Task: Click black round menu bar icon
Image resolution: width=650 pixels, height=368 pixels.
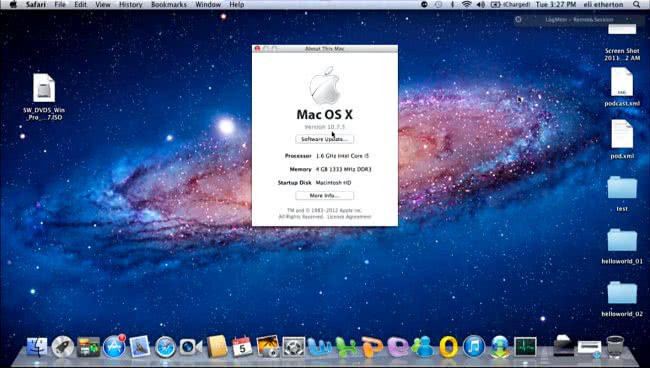Action: (x=424, y=5)
